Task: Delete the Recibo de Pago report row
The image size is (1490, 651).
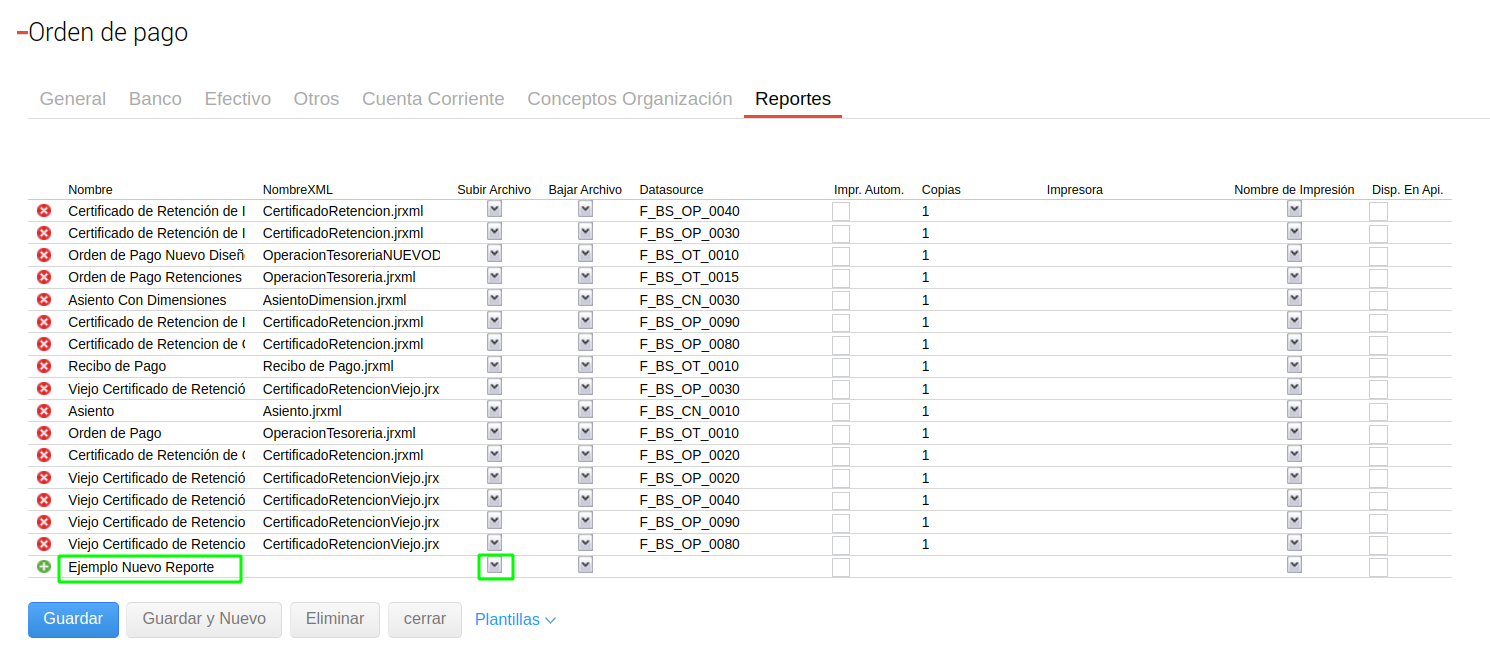Action: tap(44, 366)
